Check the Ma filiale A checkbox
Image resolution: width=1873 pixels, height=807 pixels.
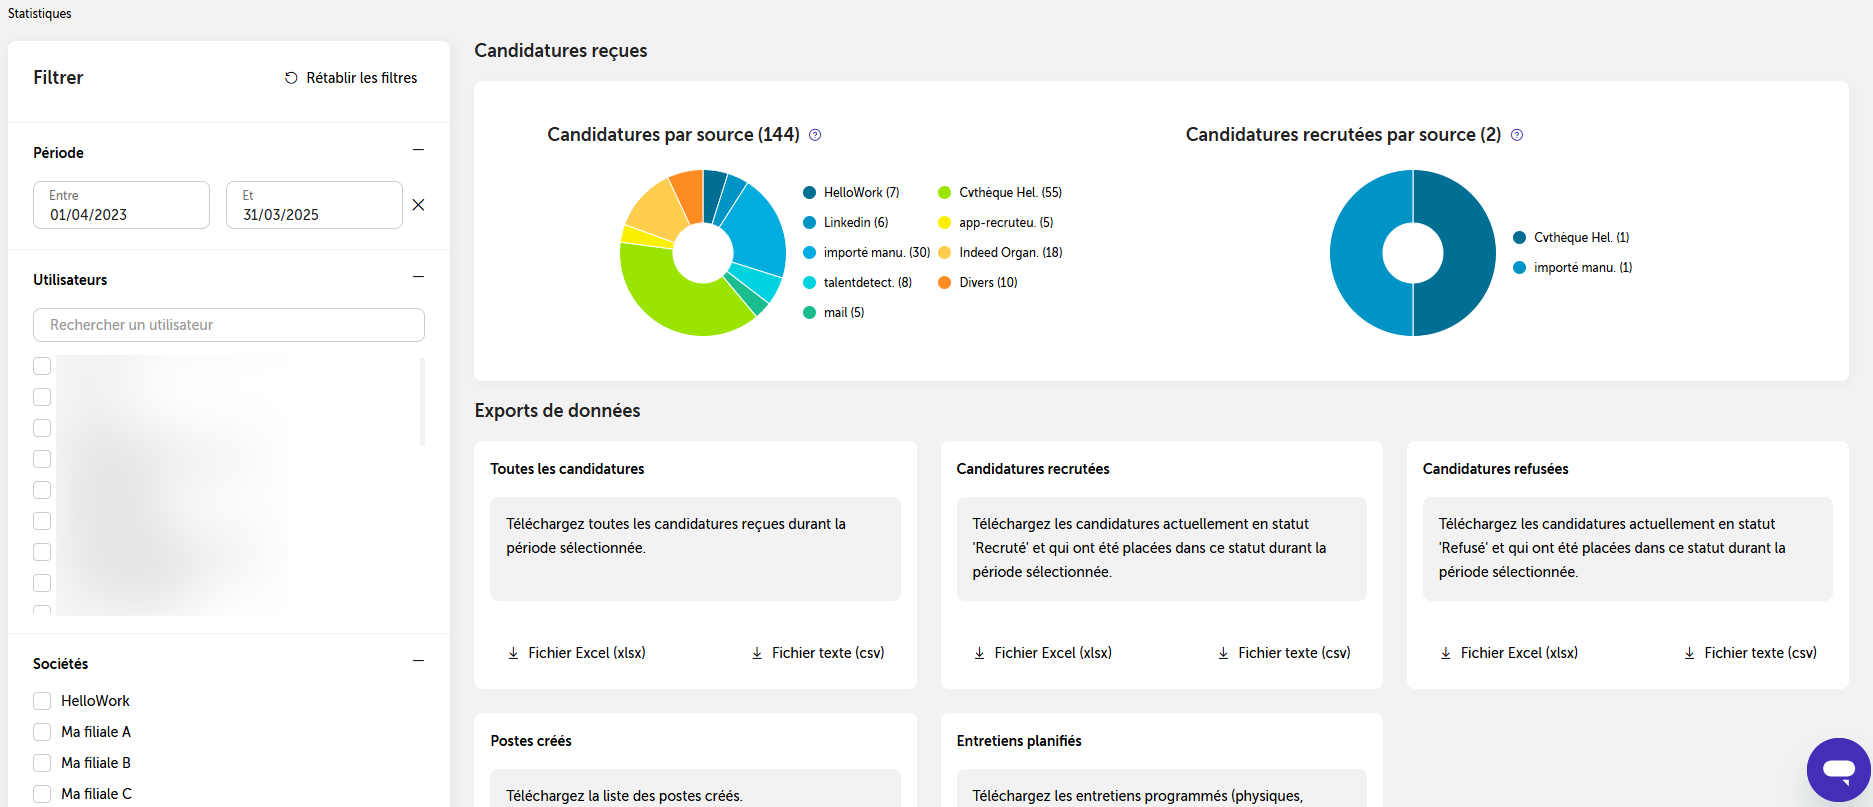(42, 732)
